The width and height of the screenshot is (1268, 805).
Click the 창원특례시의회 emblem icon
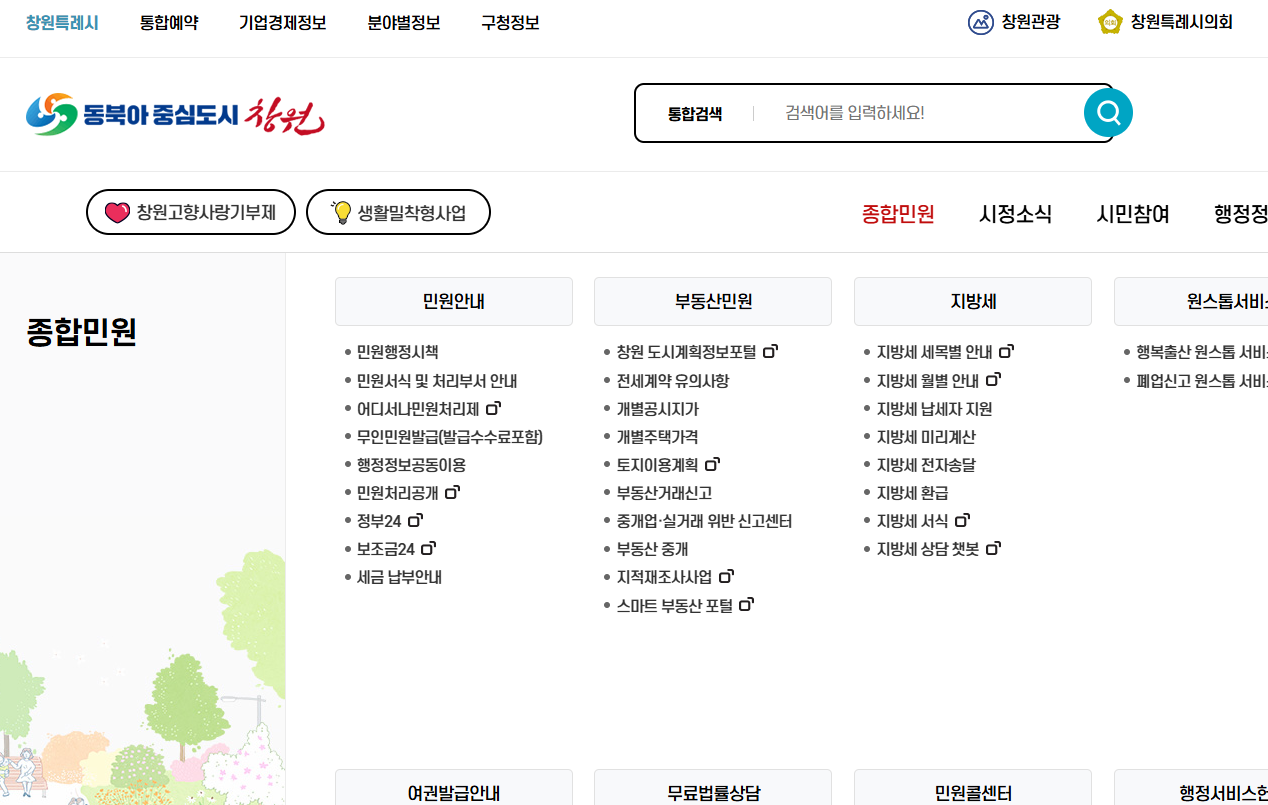(1109, 21)
